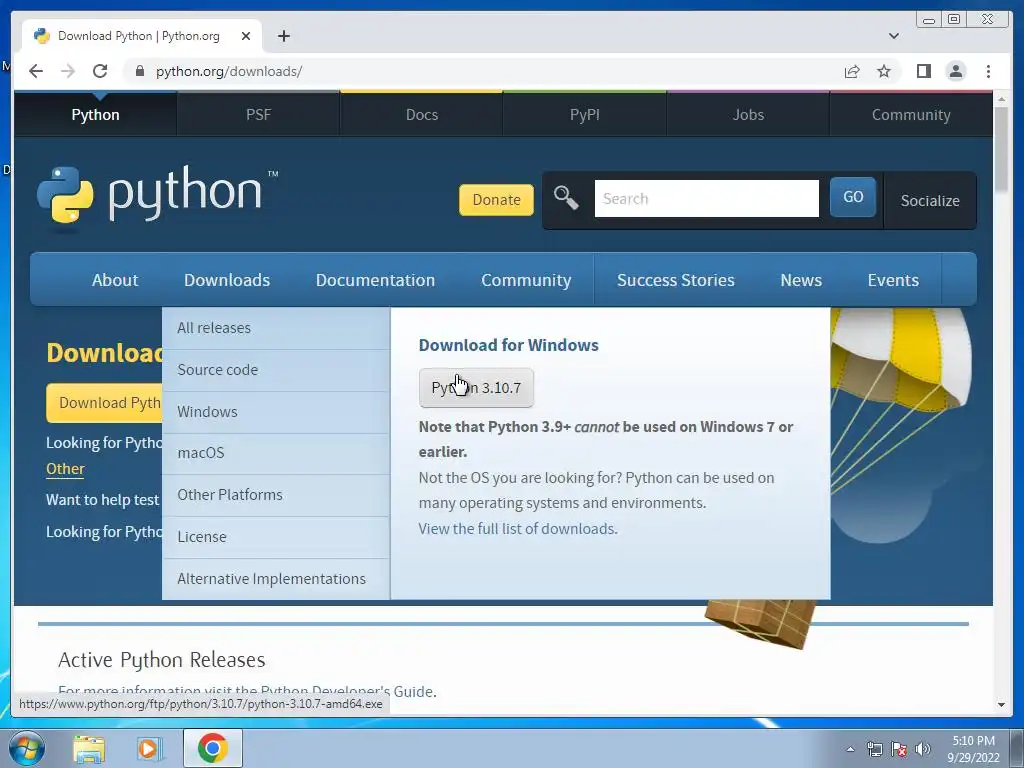
Task: Click the Python logo on the site header
Action: (x=157, y=199)
